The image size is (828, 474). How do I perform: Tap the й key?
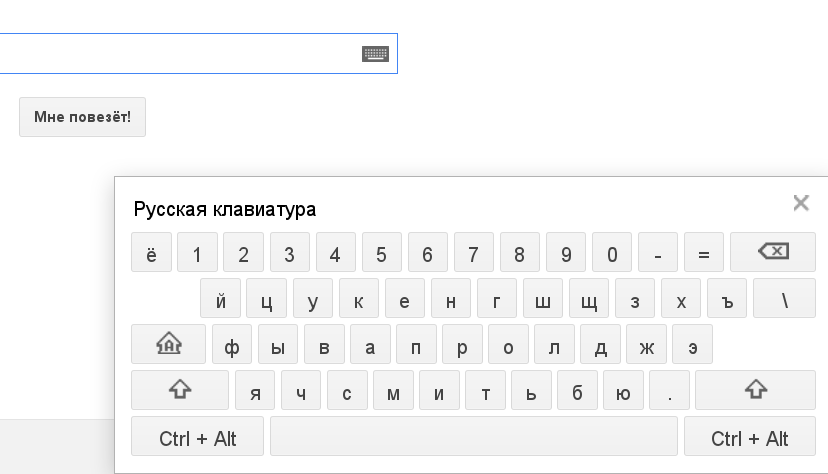tap(221, 298)
